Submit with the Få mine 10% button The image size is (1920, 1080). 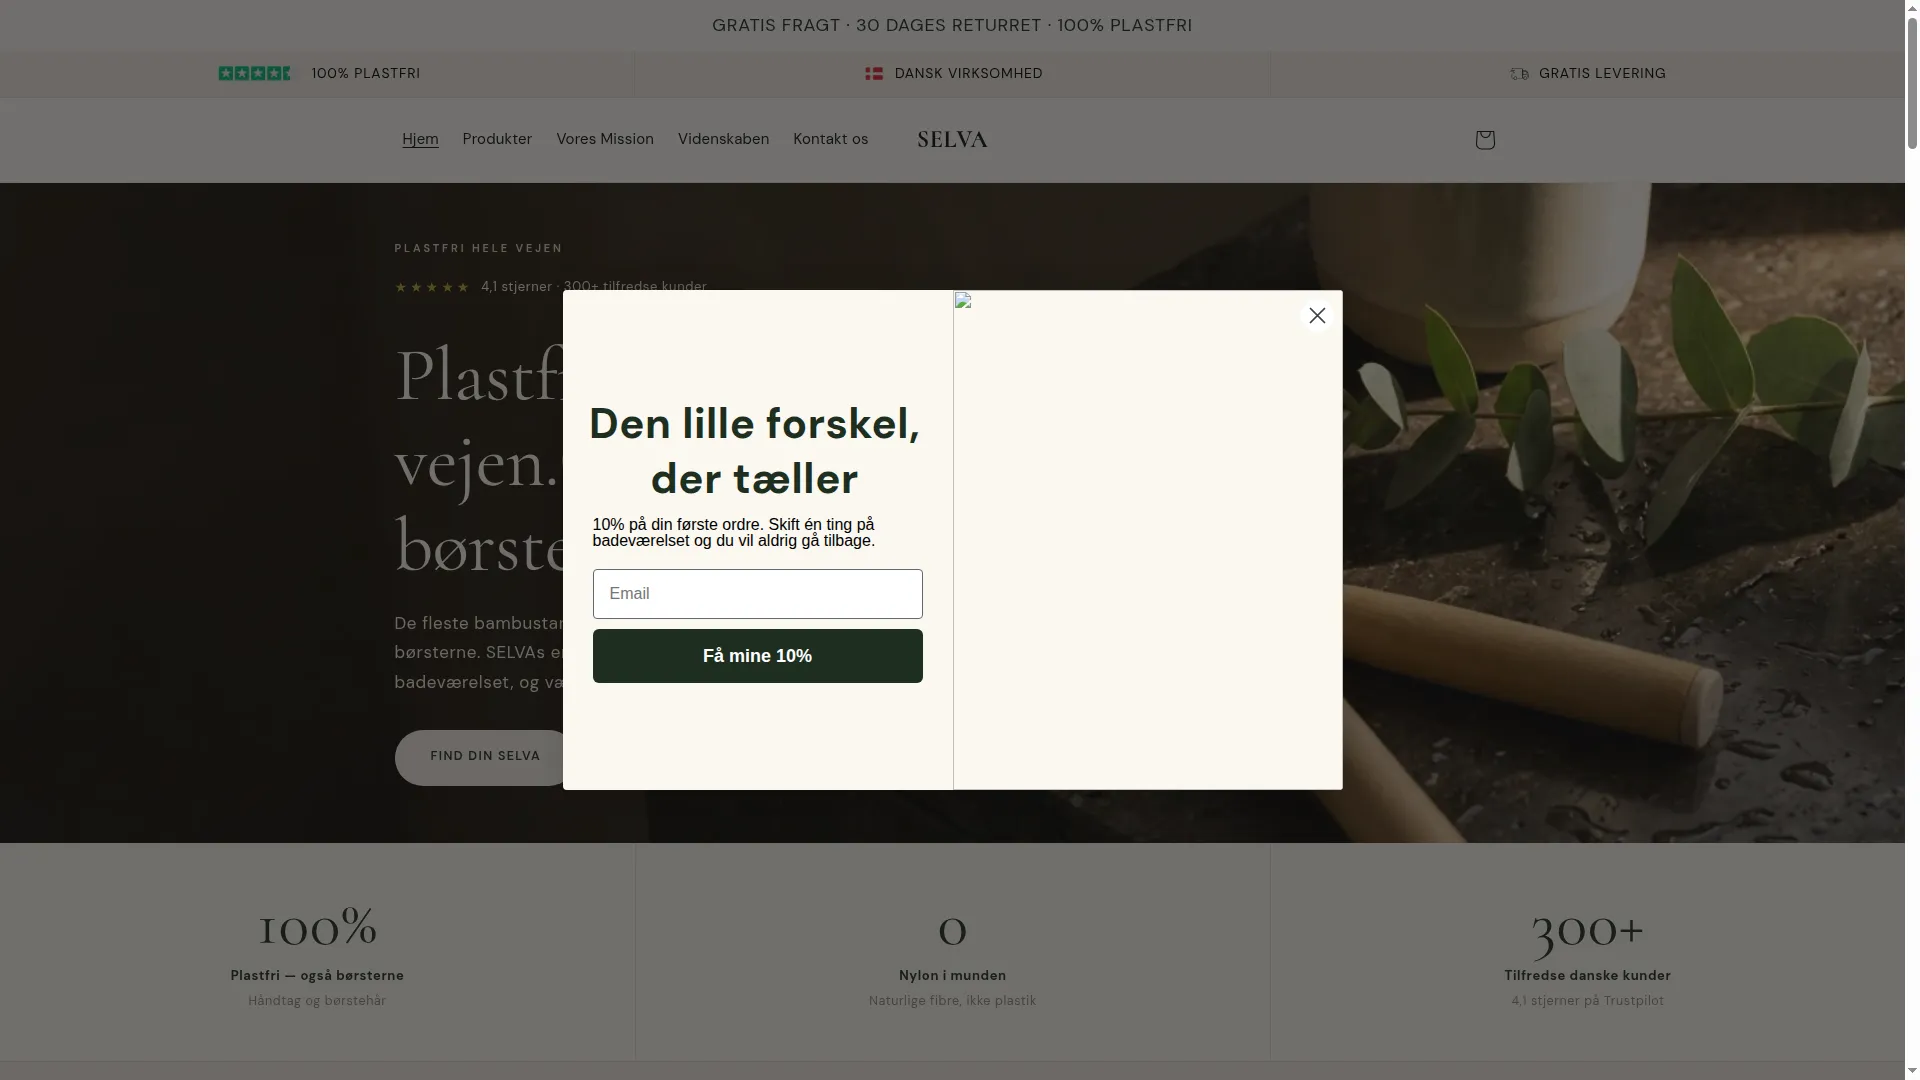[x=757, y=656]
